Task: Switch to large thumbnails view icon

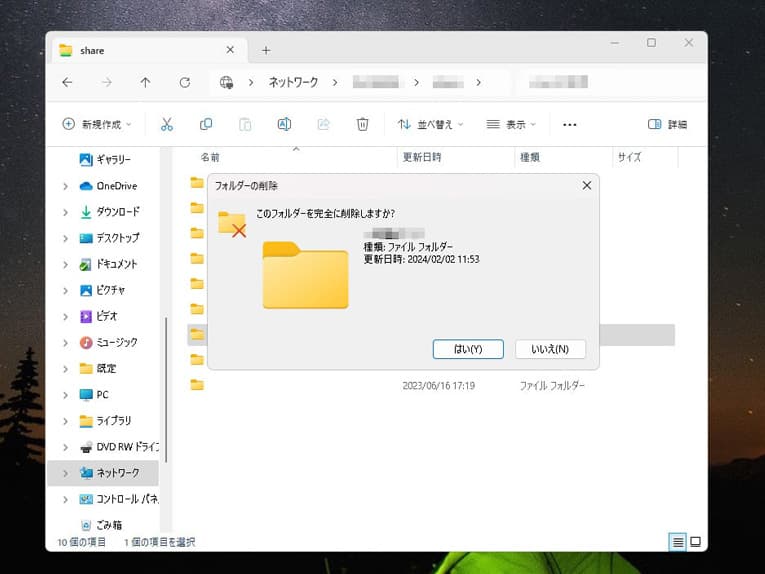Action: click(695, 542)
